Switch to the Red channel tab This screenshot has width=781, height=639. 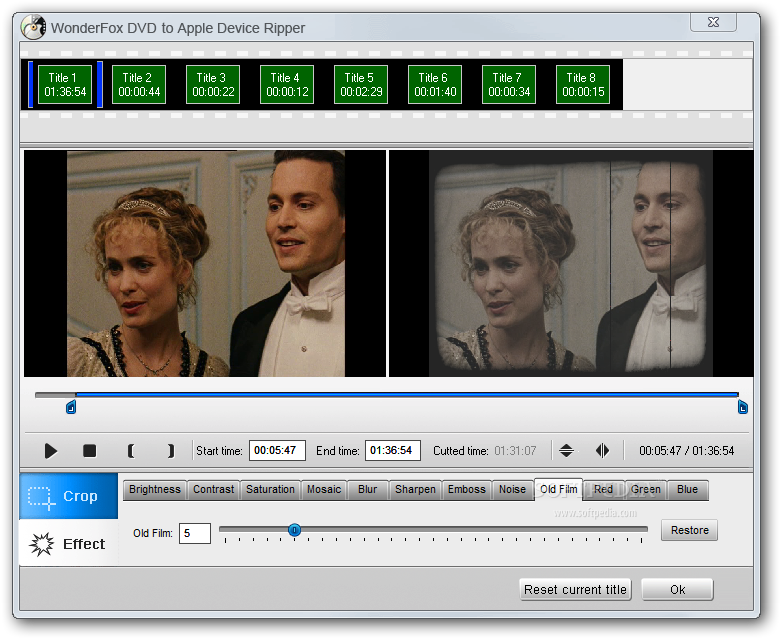coord(603,490)
